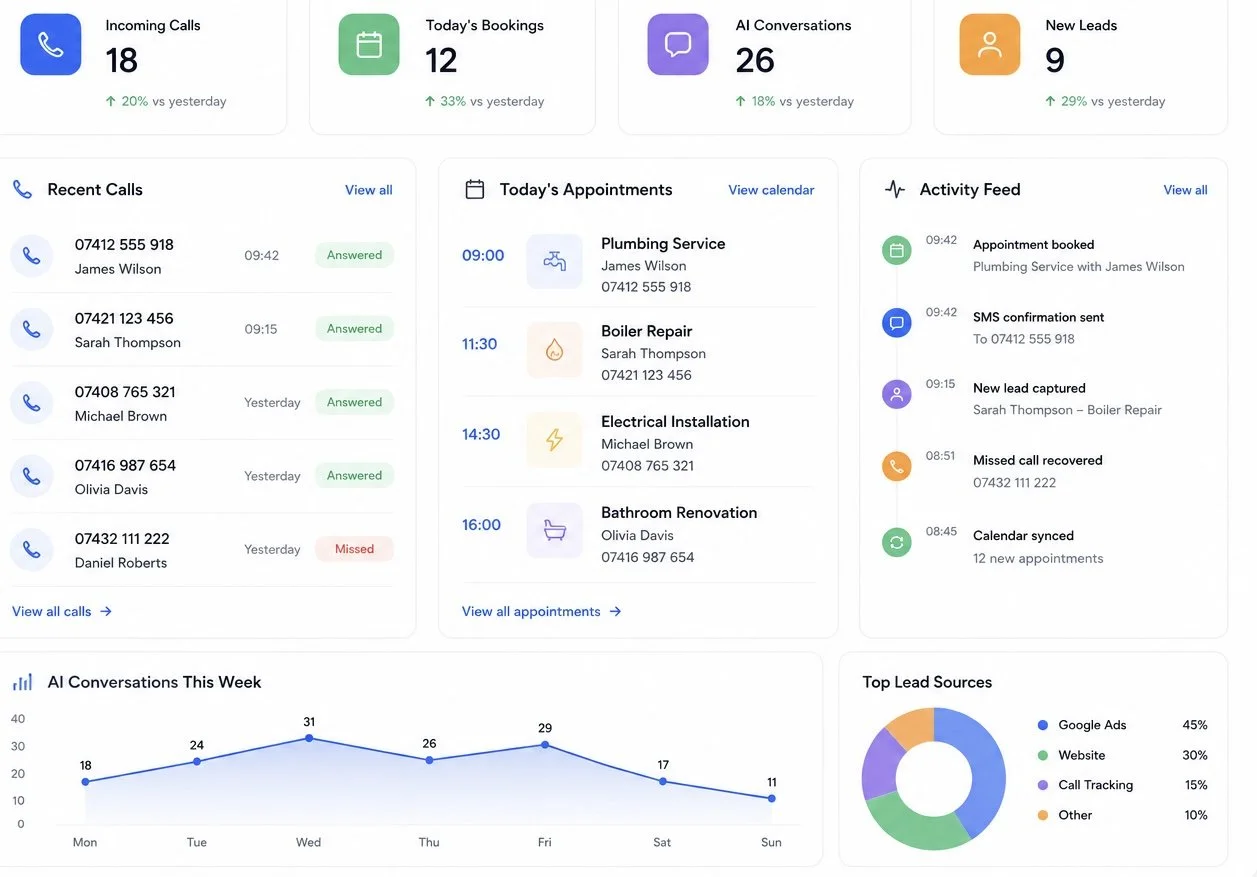Click the bar chart icon beside AI Conversations This Week
This screenshot has width=1257, height=877.
tap(22, 682)
